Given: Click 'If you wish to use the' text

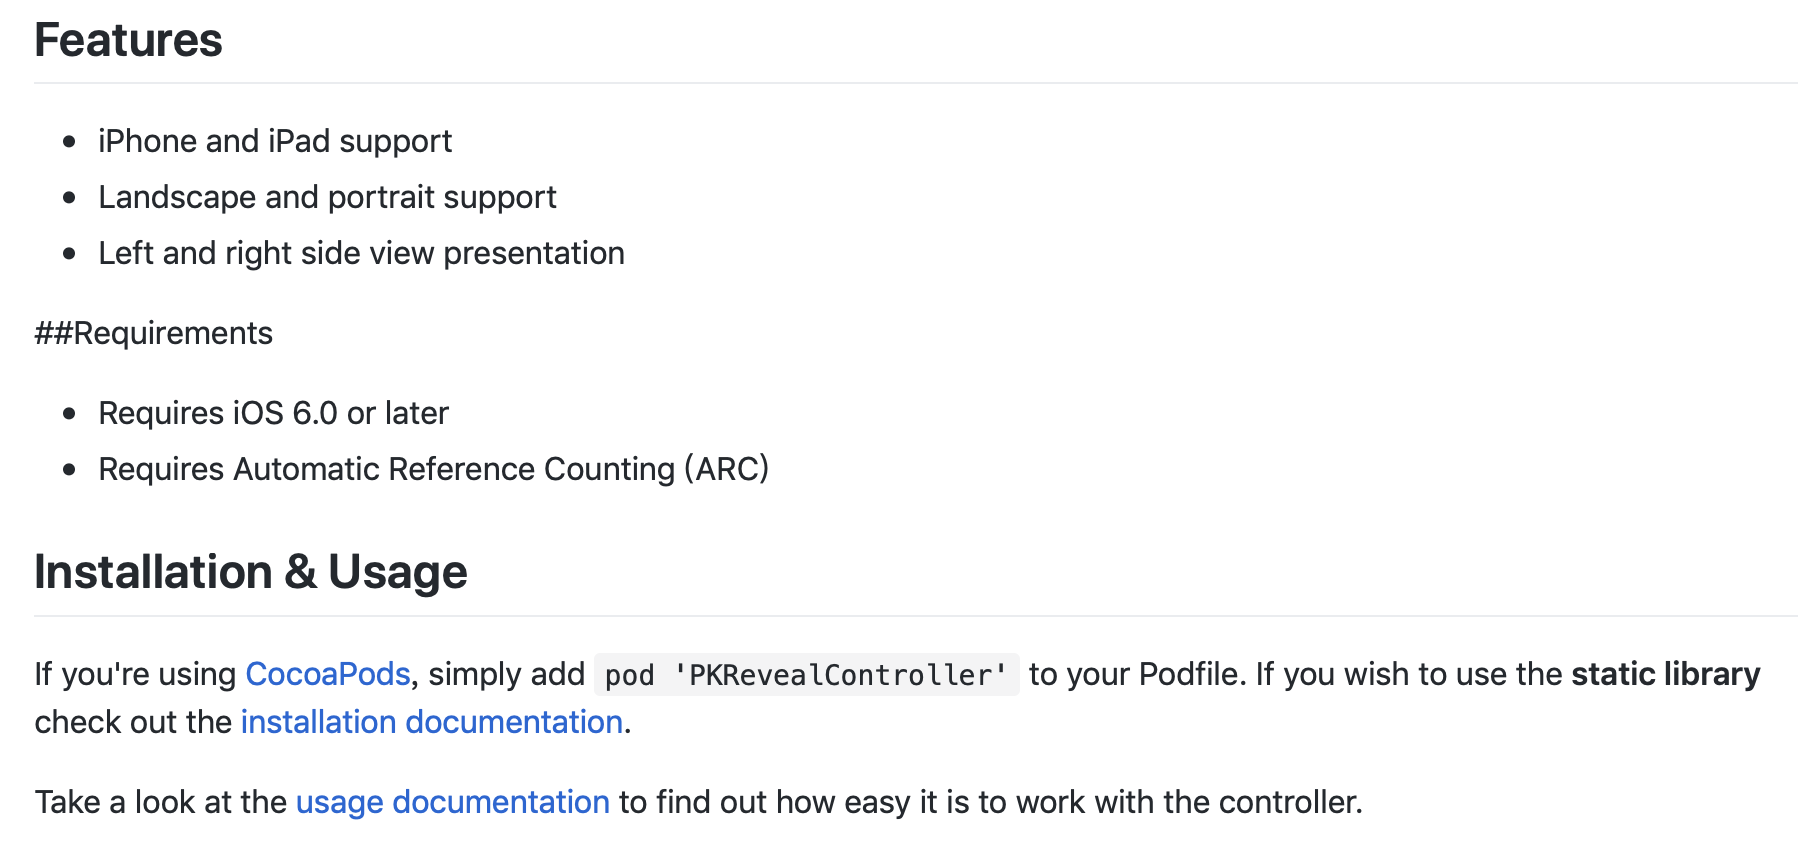Looking at the screenshot, I should pyautogui.click(x=1408, y=674).
